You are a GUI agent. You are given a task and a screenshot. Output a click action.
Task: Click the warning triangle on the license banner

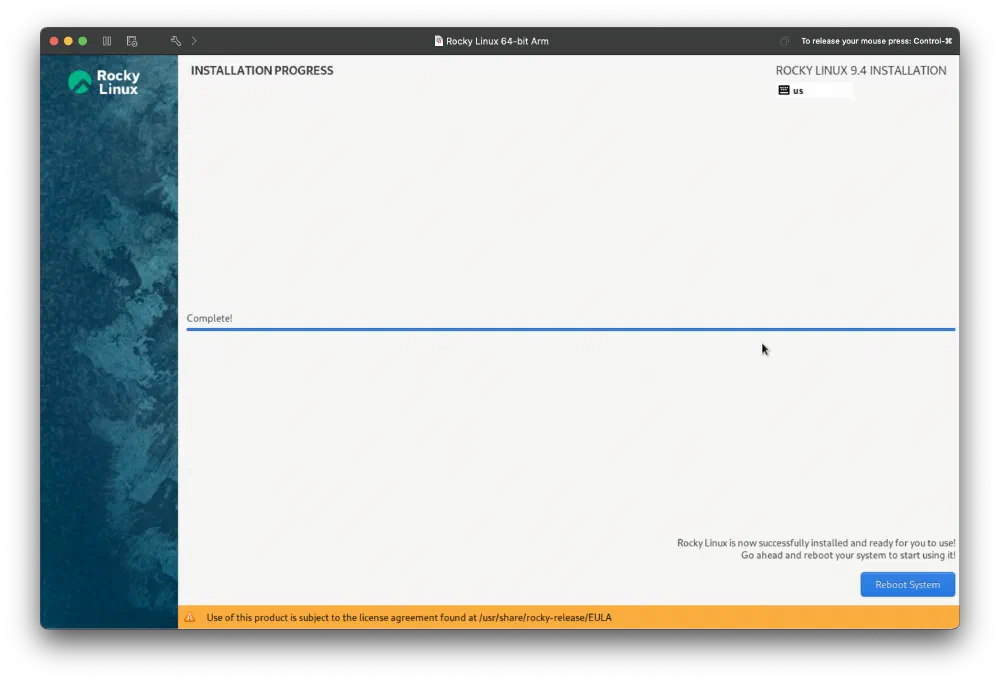190,617
